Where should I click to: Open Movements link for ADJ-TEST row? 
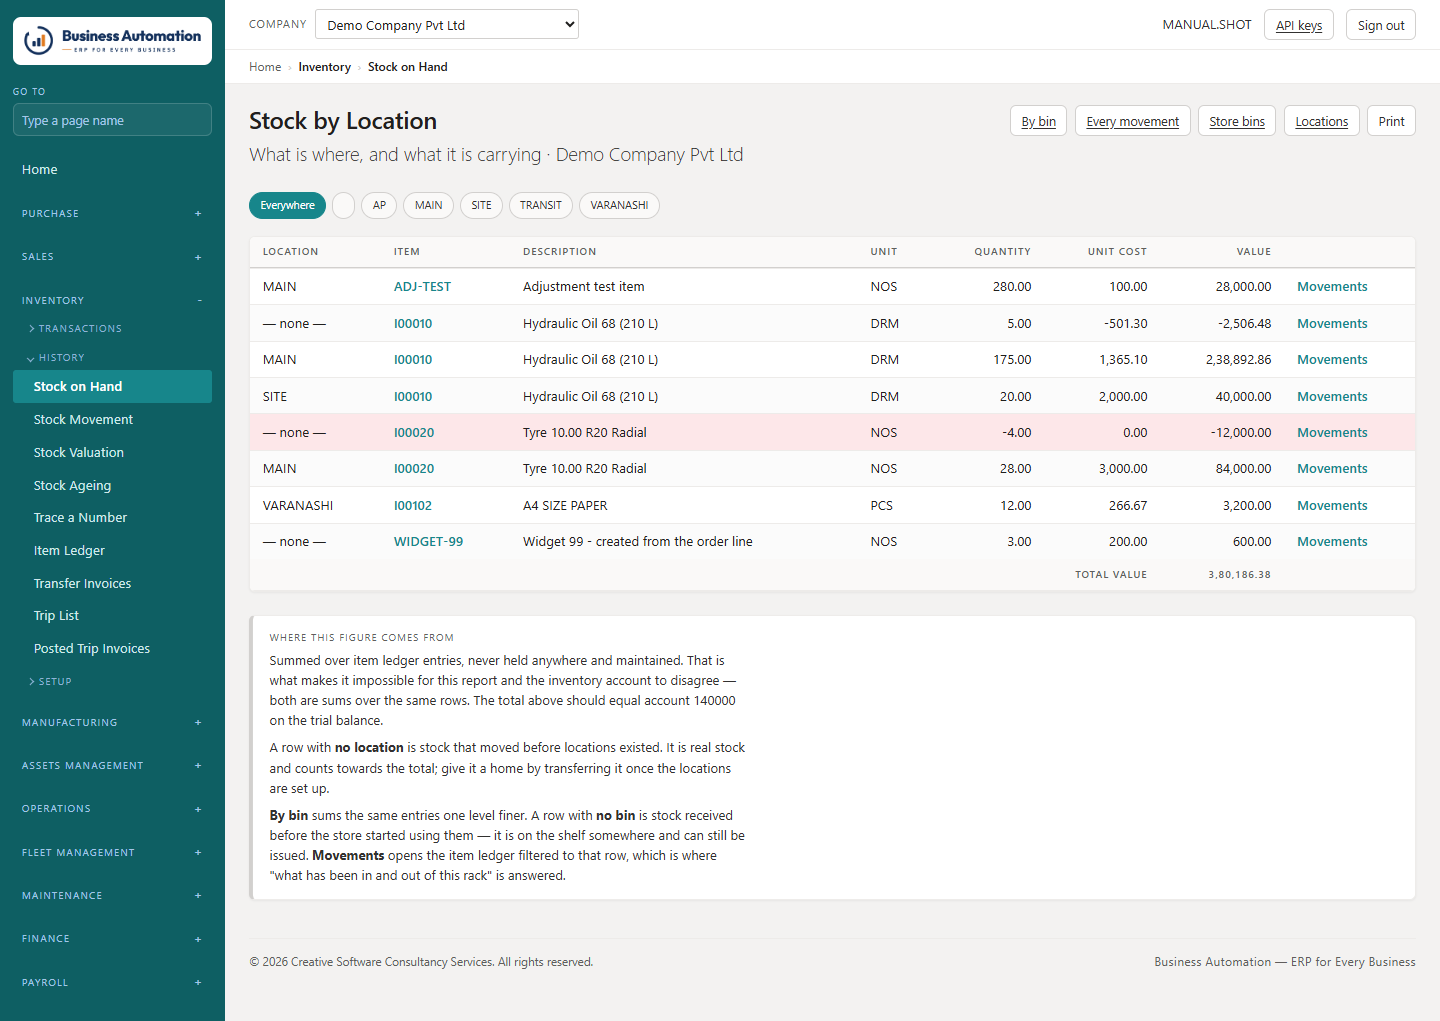pyautogui.click(x=1332, y=287)
